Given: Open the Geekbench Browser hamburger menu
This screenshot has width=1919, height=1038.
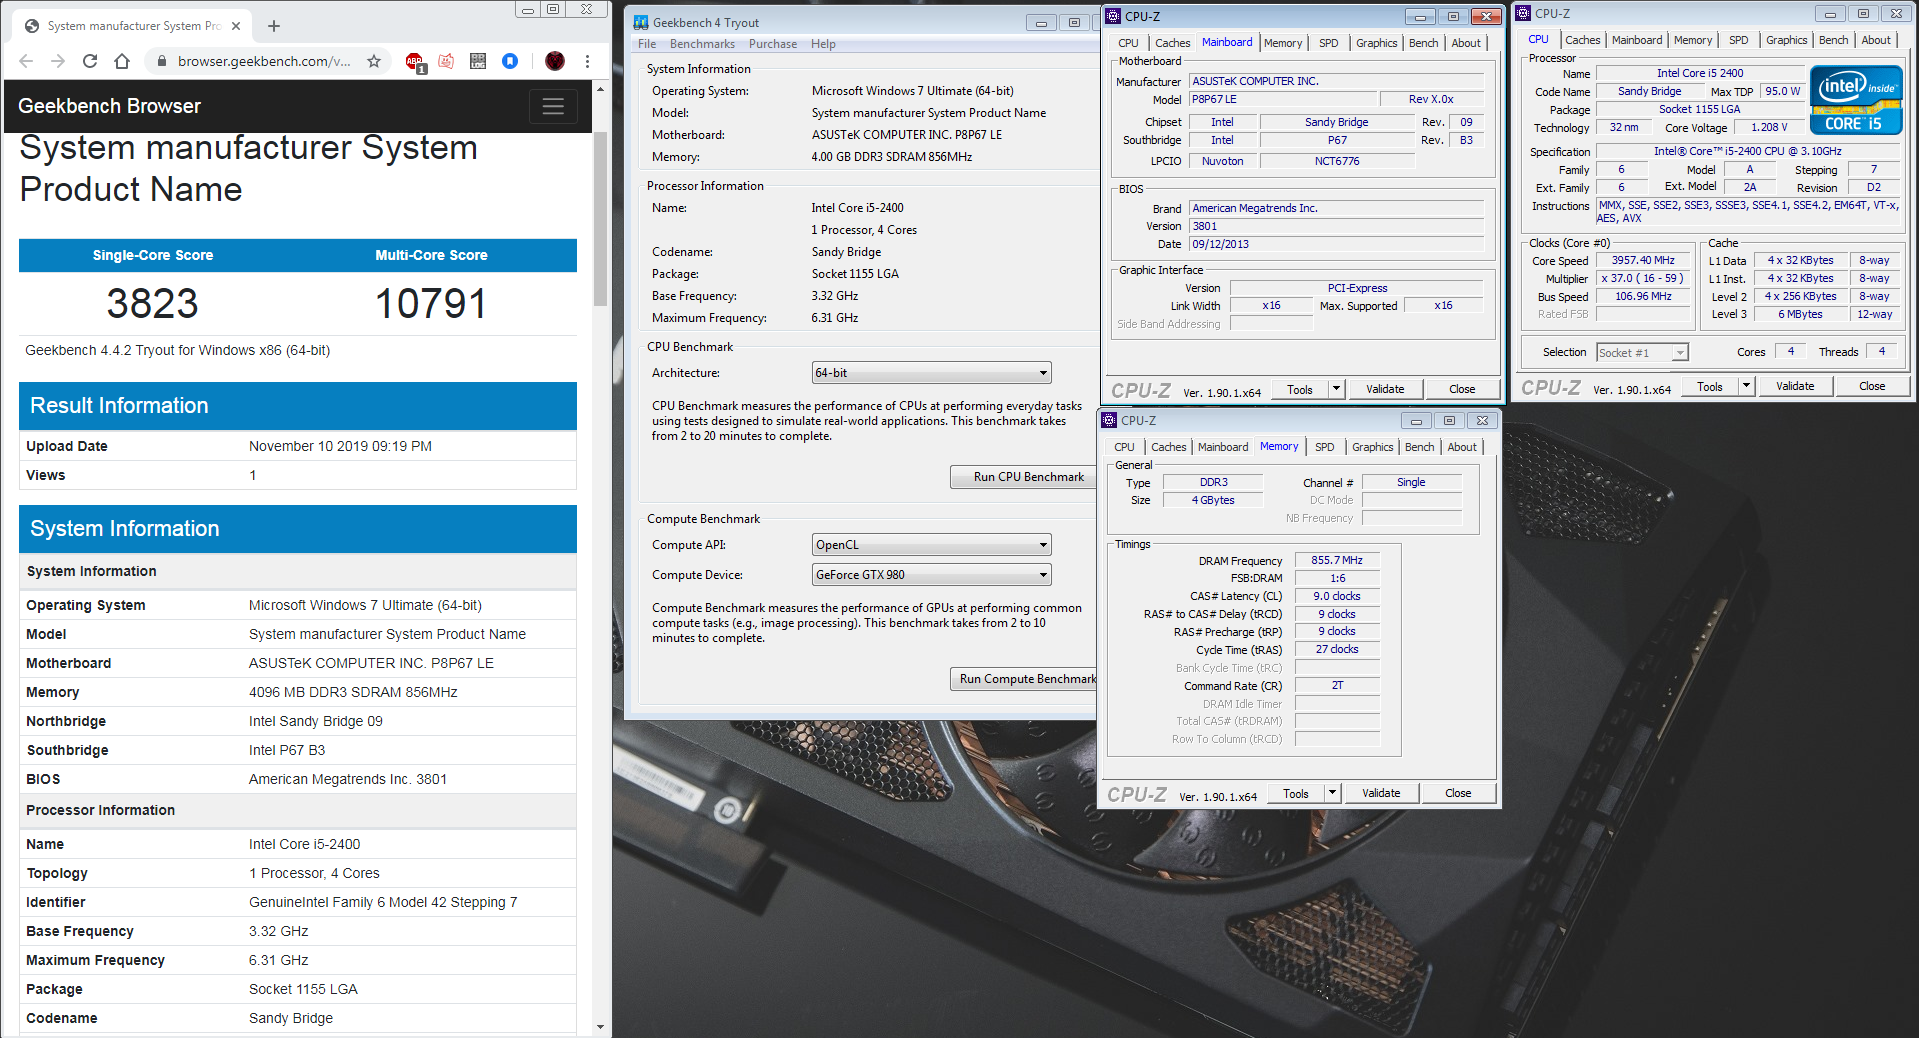Looking at the screenshot, I should 553,106.
